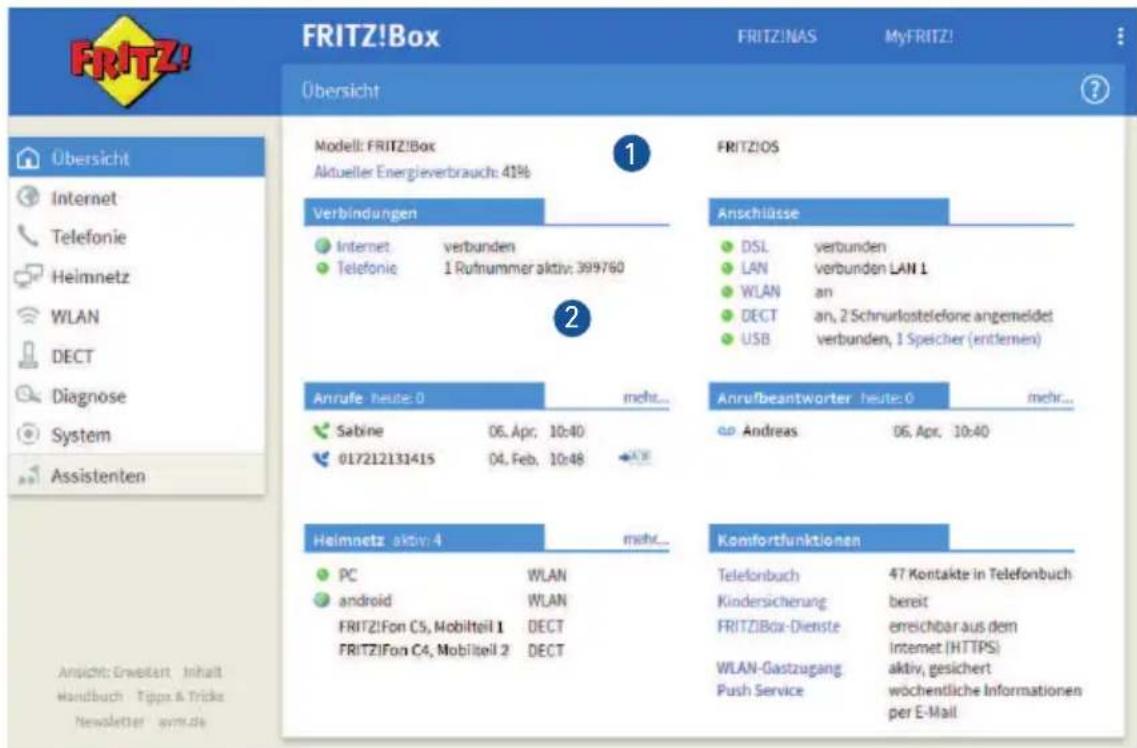
Task: Click green status dot beside DSL
Action: (x=727, y=246)
